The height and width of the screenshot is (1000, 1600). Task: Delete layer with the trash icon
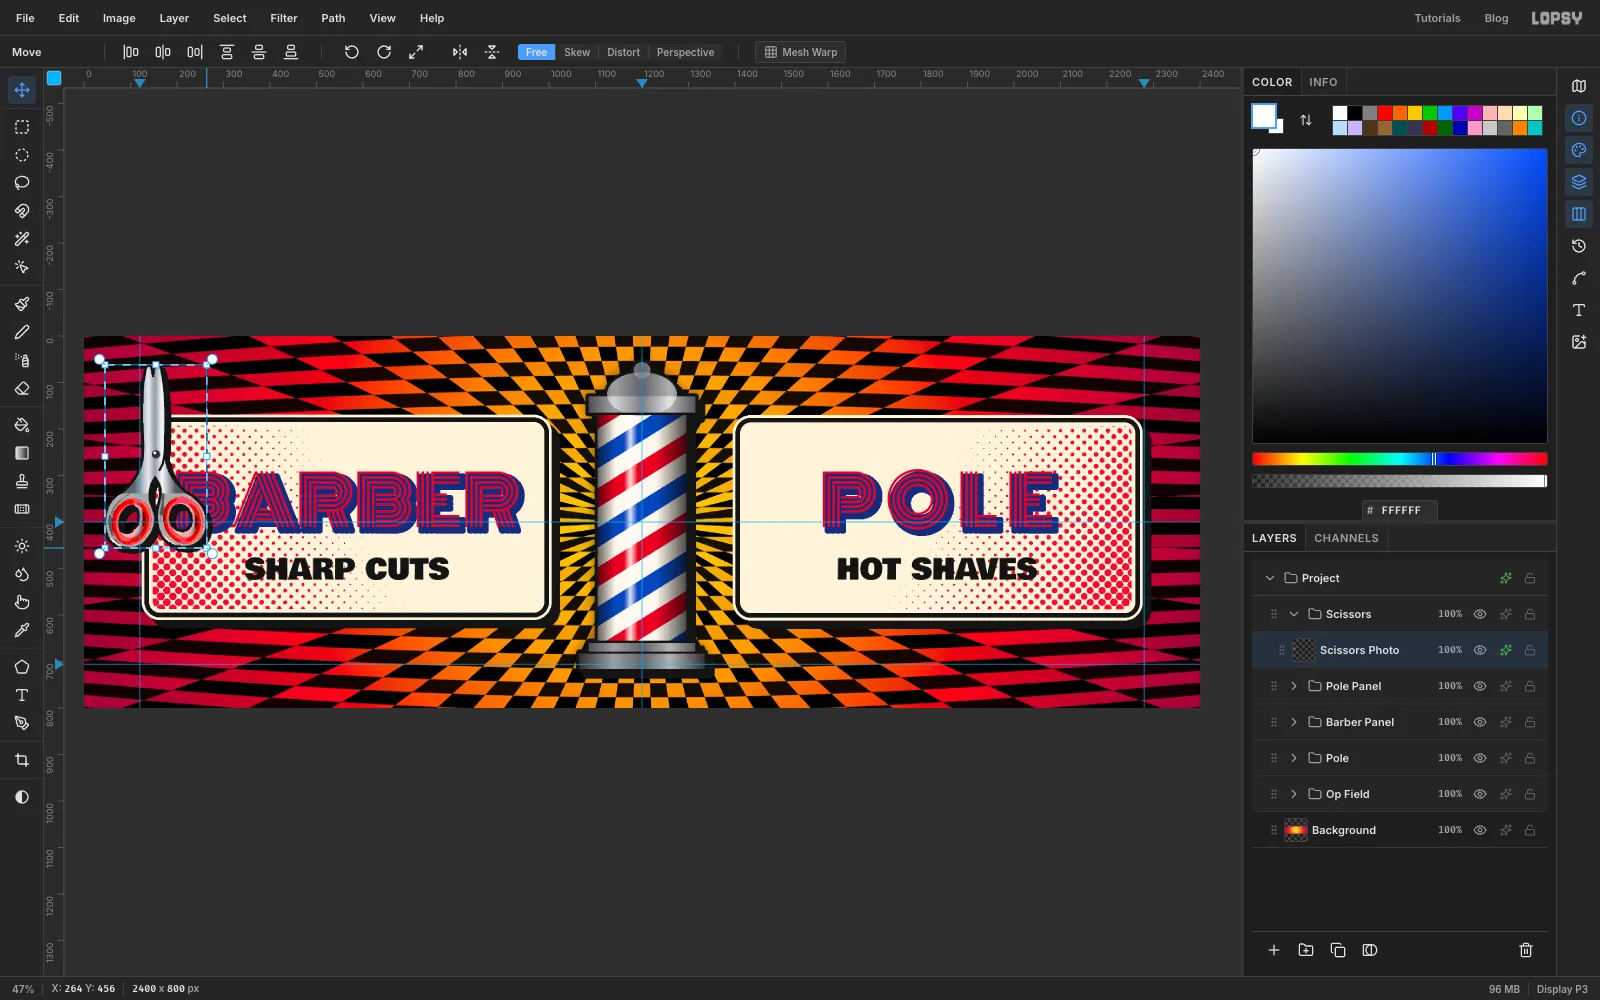1526,950
